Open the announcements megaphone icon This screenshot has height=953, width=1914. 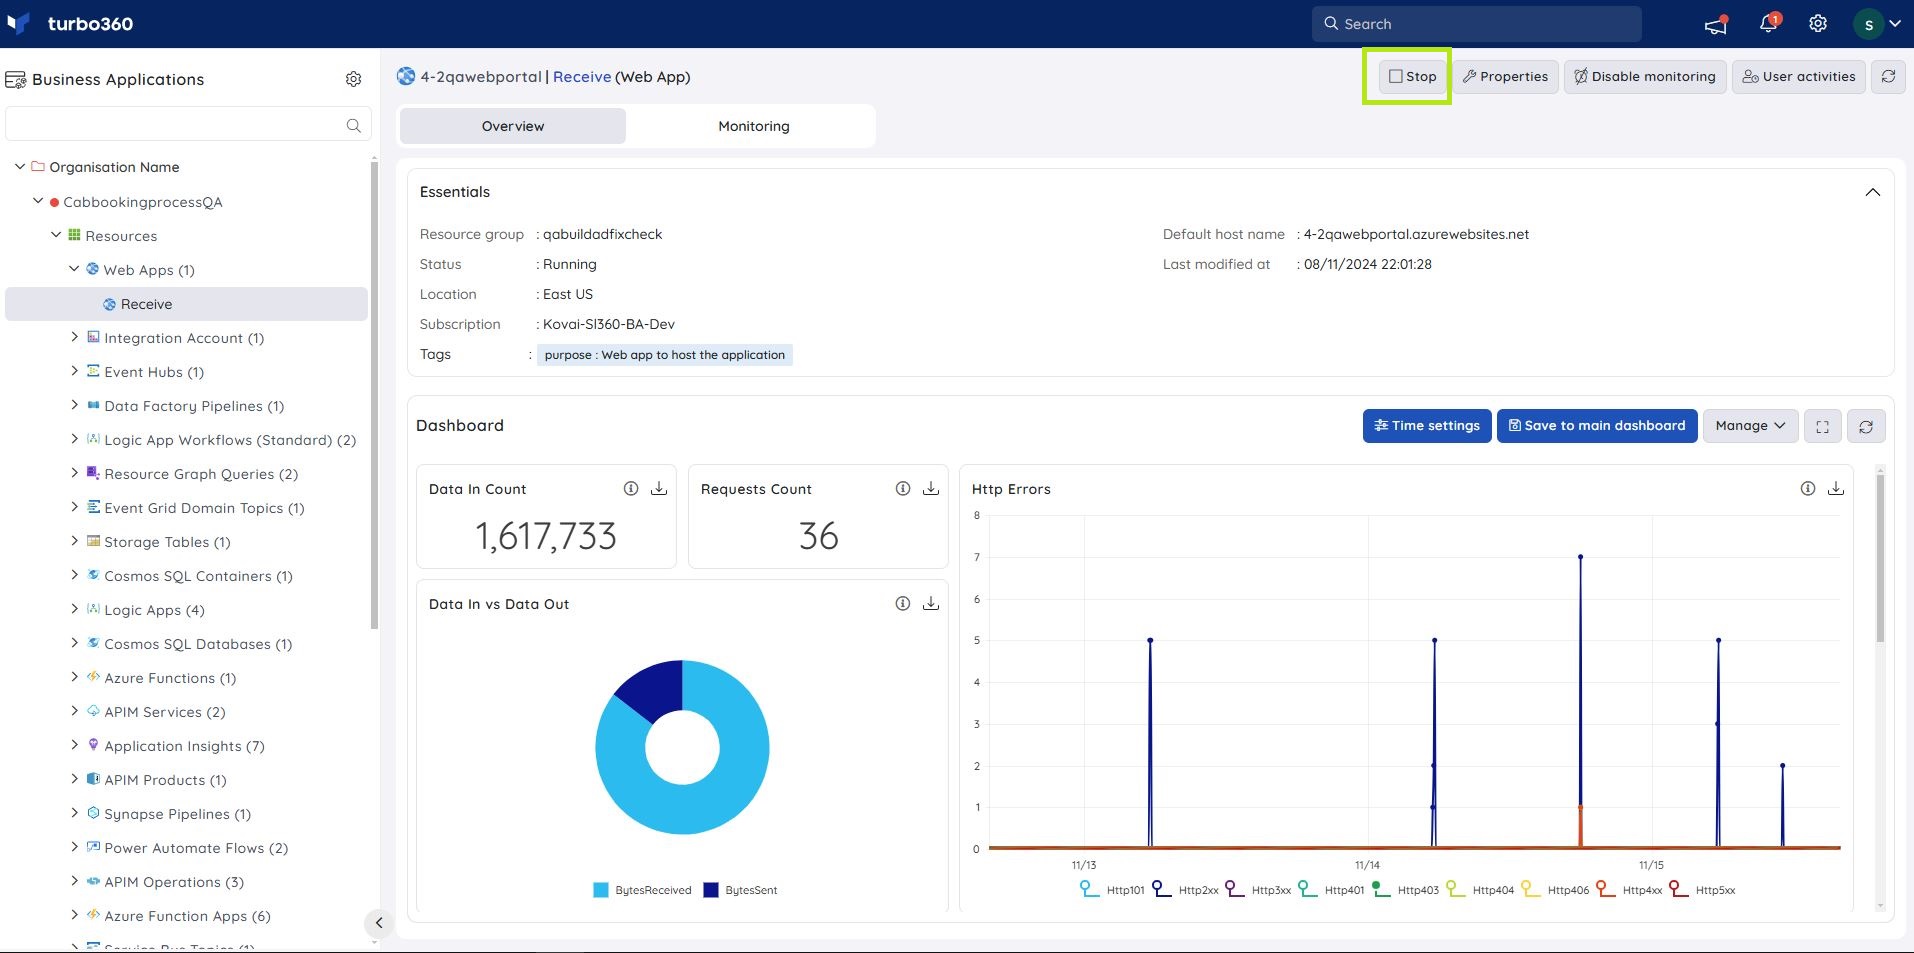1716,24
